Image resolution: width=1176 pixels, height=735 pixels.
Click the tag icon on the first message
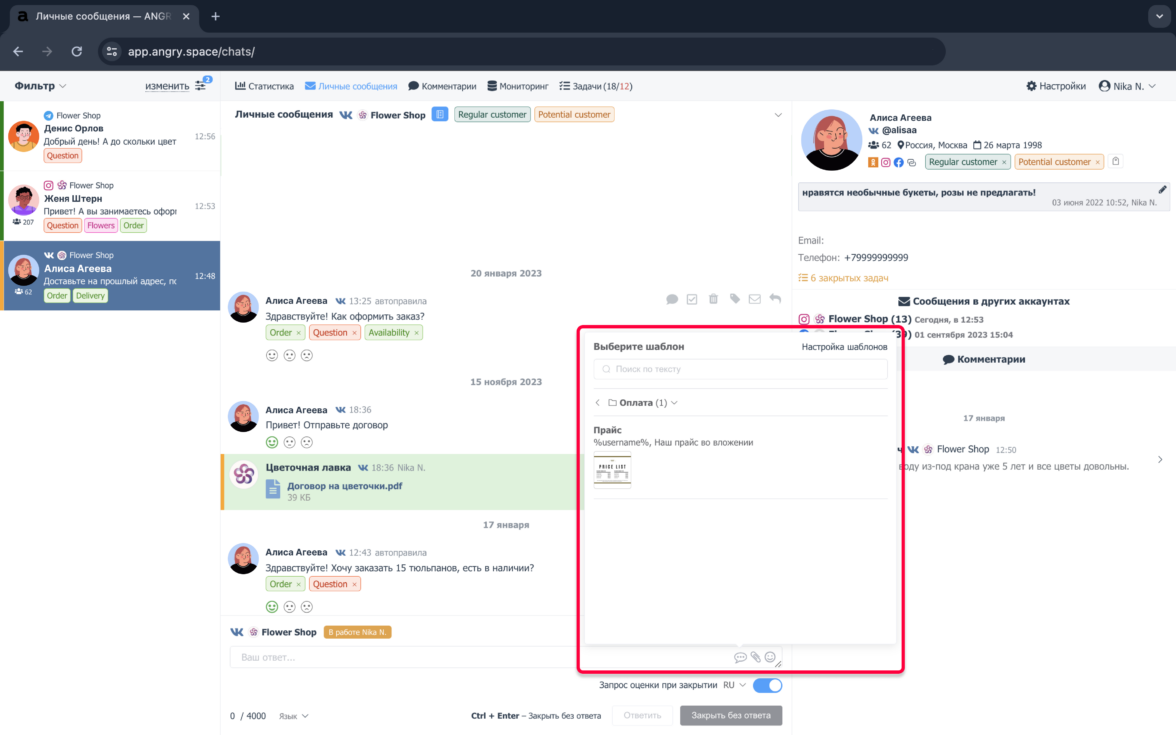(734, 299)
